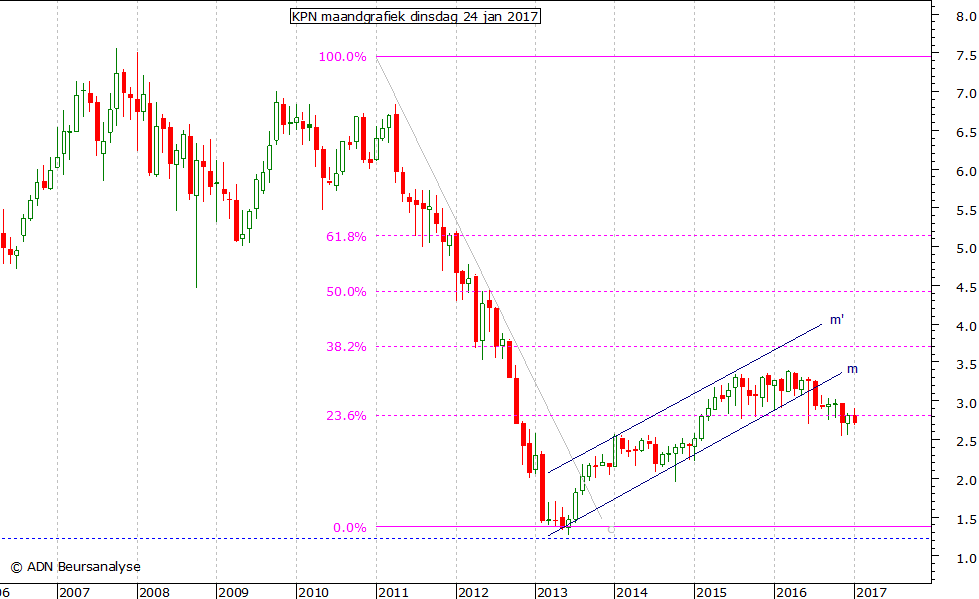
Task: Click the 2014 year label on time axis
Action: pos(632,592)
